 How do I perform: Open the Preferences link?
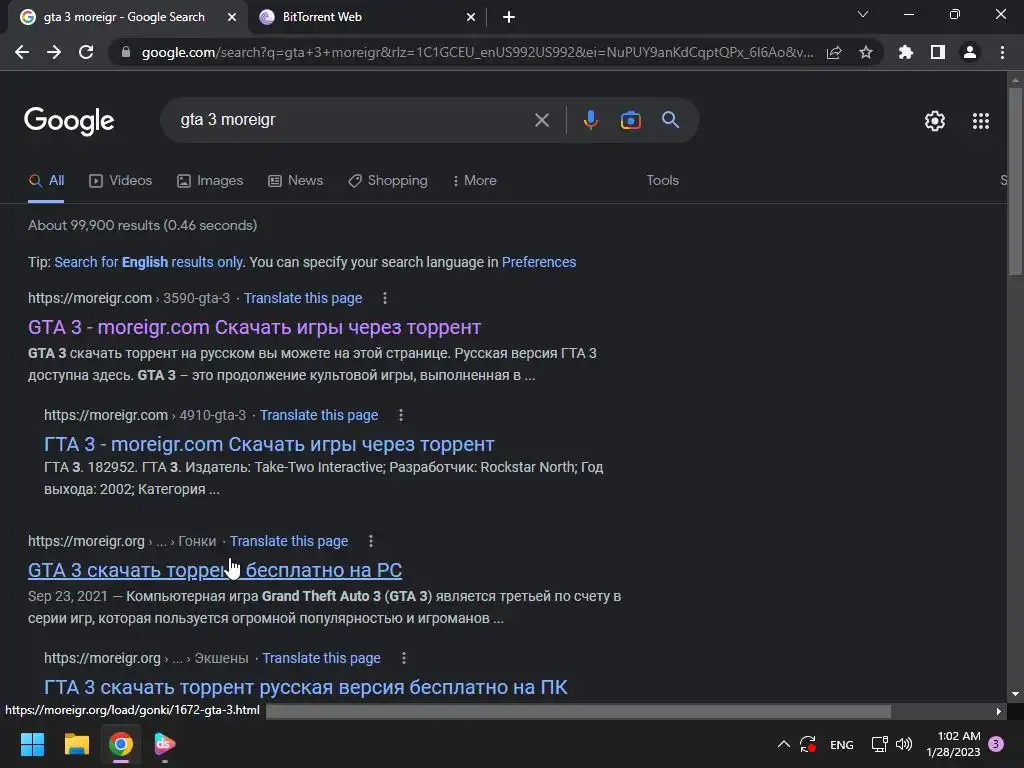click(x=539, y=263)
